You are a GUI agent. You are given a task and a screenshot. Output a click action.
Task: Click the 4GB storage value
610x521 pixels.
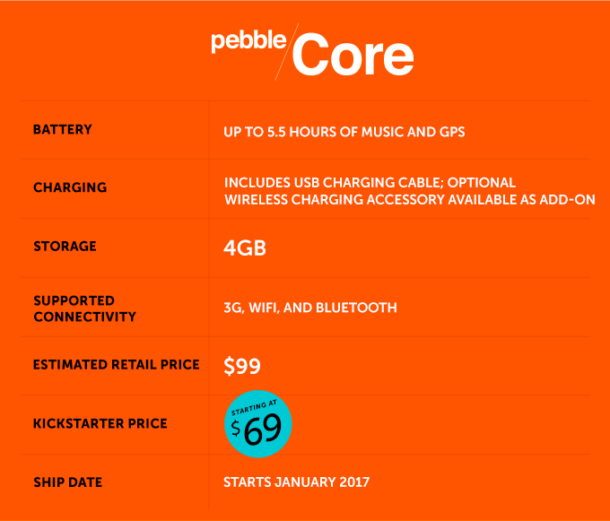point(245,247)
